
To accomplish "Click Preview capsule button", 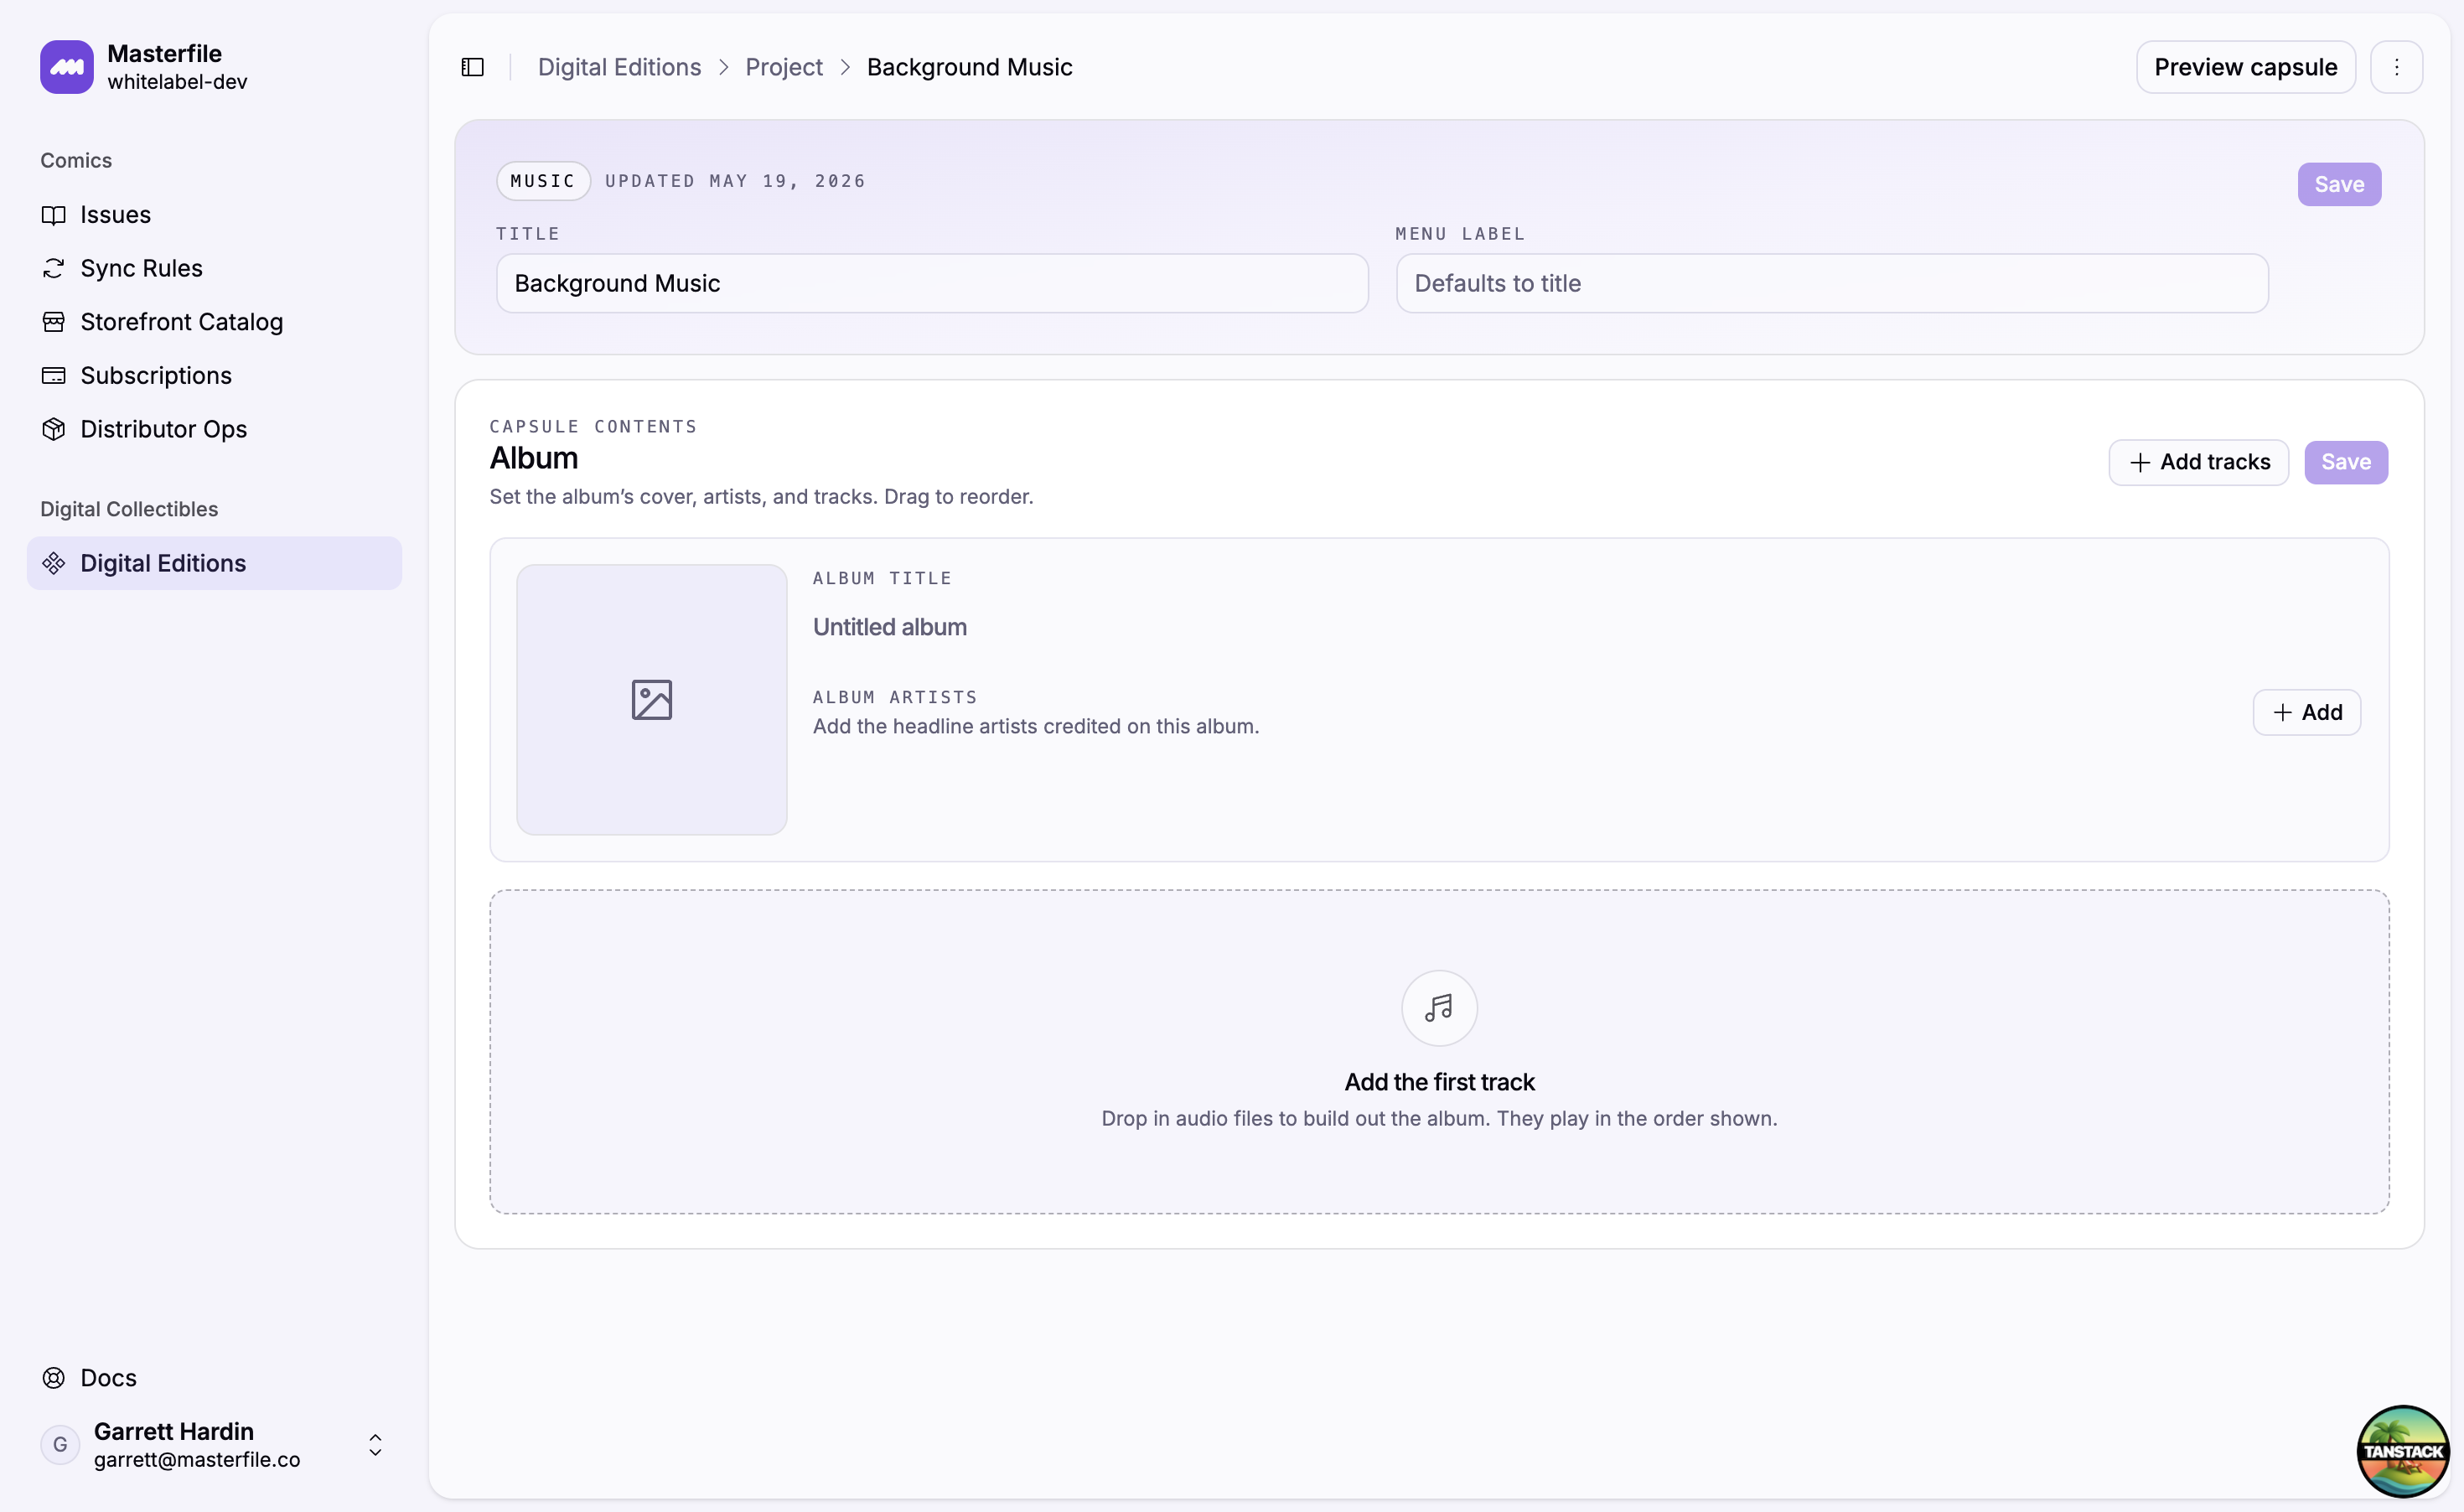I will (x=2245, y=67).
